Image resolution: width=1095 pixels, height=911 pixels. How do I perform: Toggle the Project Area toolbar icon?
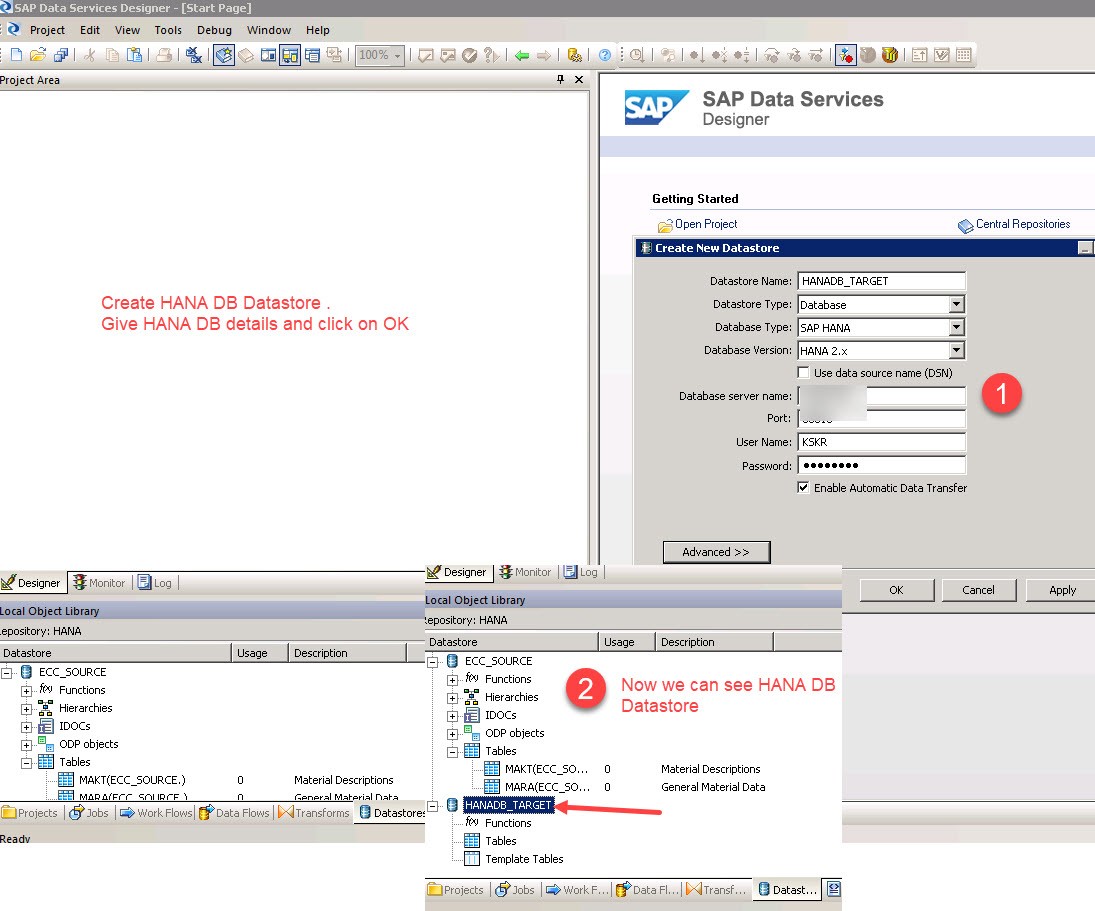click(290, 55)
